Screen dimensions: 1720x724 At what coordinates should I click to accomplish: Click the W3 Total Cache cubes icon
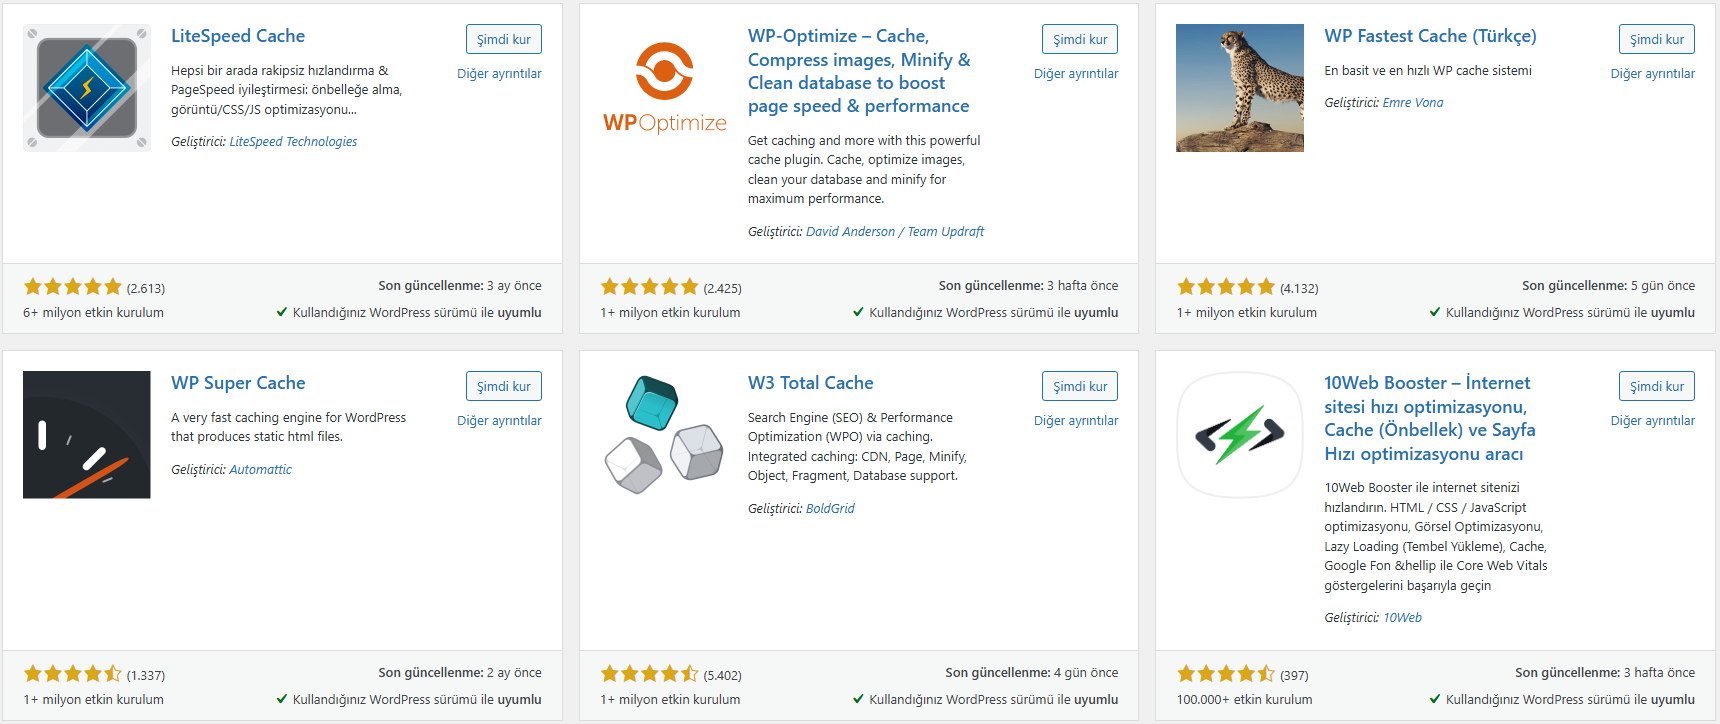tap(664, 435)
